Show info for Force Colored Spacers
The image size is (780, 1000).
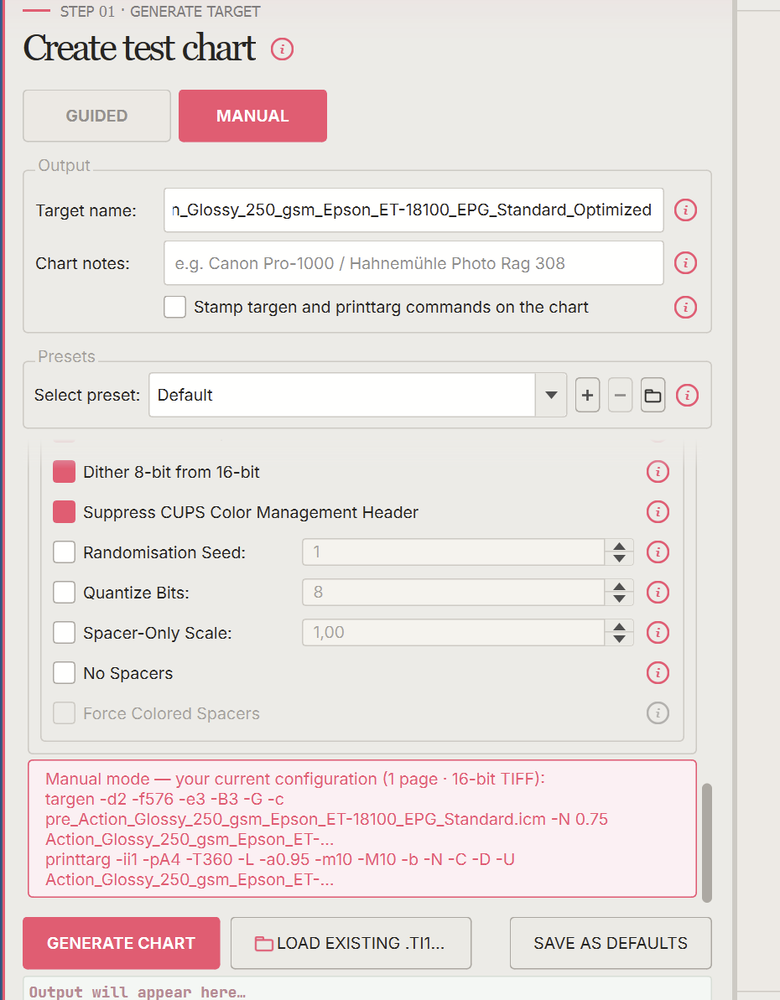click(658, 713)
